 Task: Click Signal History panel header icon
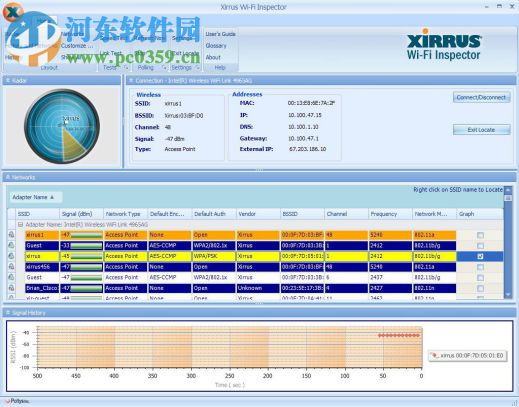pos(8,313)
